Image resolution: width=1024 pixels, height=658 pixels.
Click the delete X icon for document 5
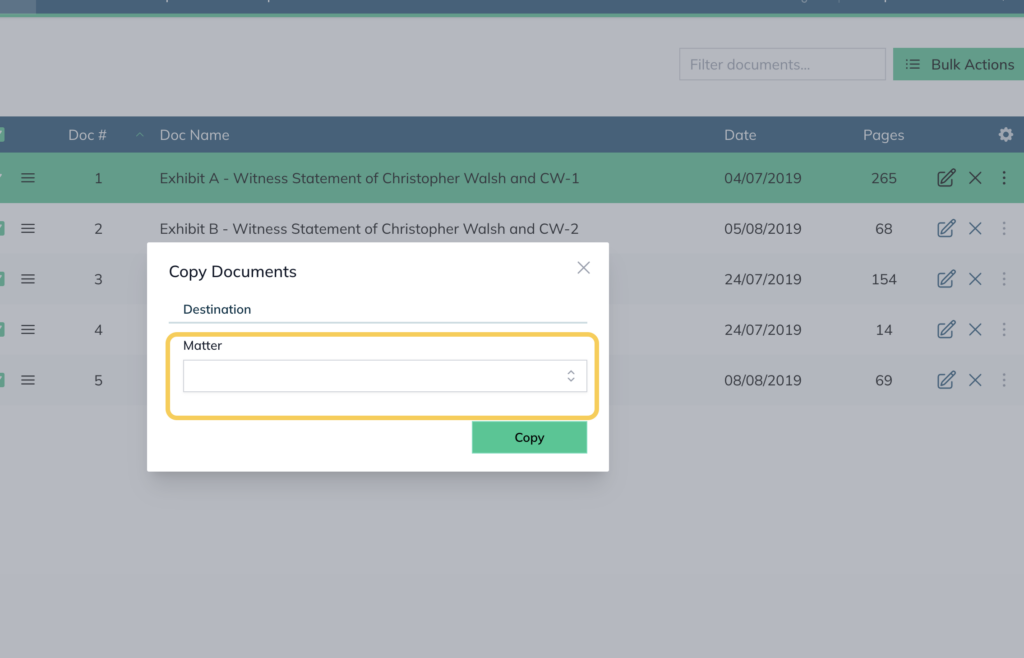pos(975,380)
